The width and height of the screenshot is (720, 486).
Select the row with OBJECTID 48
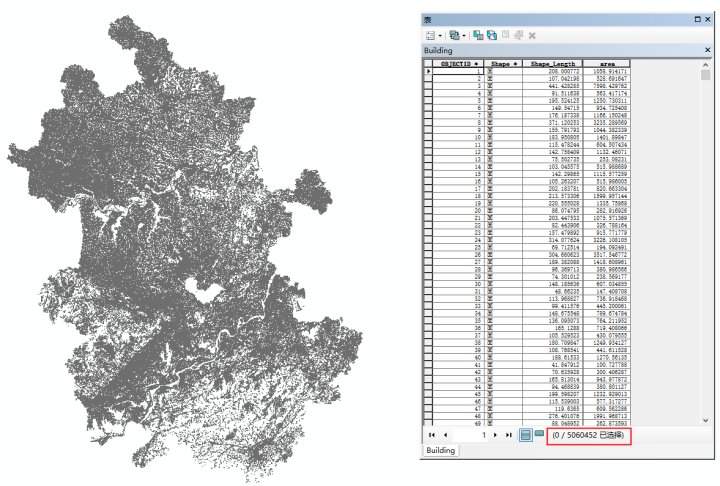click(x=428, y=416)
